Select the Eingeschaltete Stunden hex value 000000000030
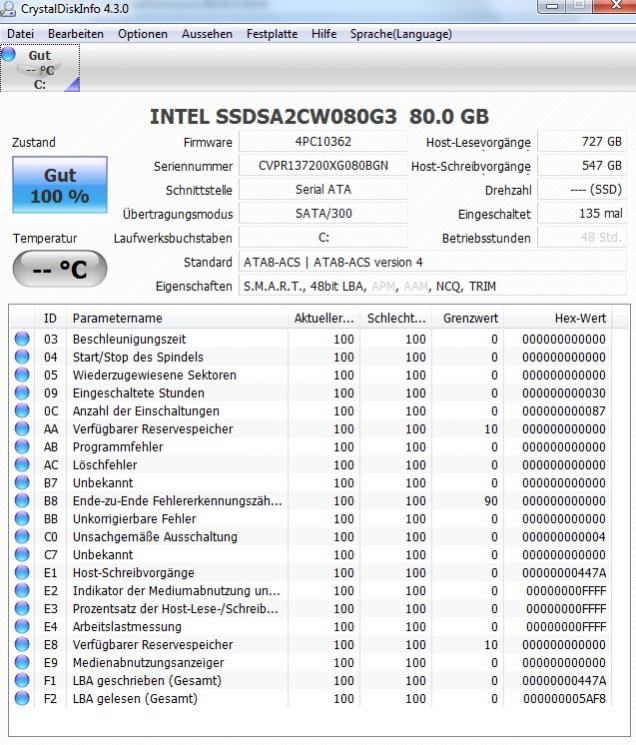The width and height of the screenshot is (636, 745). (564, 393)
